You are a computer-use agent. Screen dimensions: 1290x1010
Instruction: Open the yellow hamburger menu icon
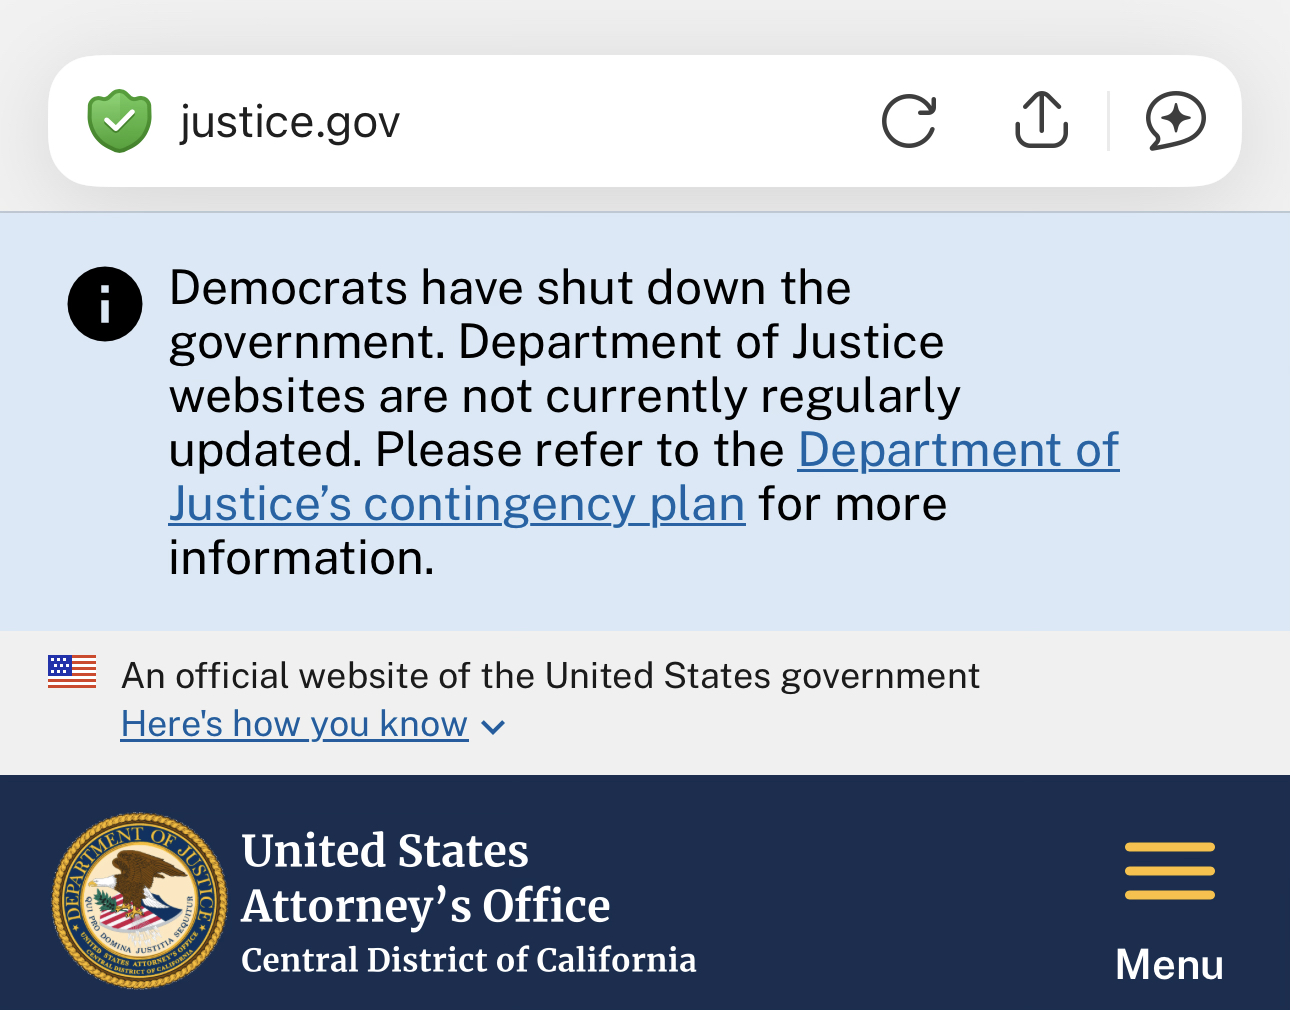pyautogui.click(x=1169, y=871)
